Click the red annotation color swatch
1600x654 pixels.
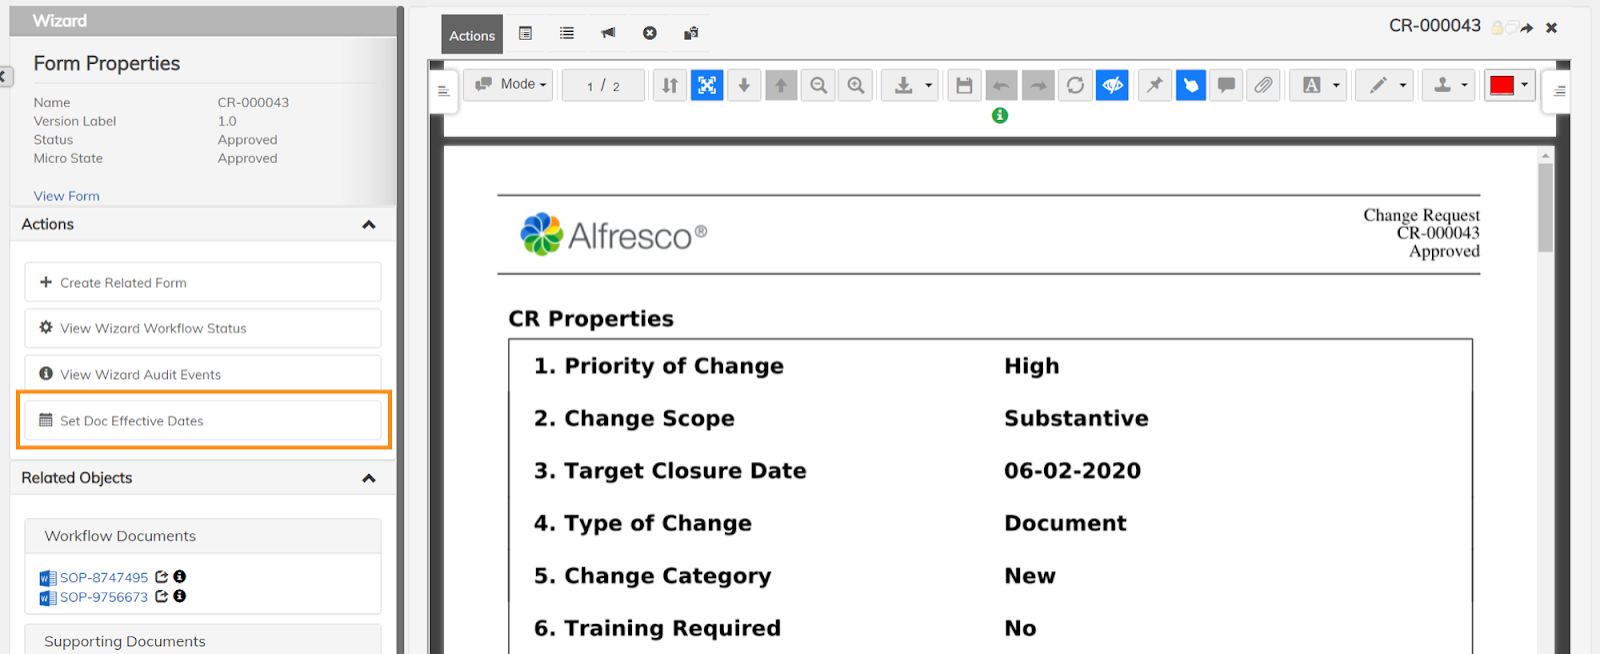pyautogui.click(x=1501, y=86)
